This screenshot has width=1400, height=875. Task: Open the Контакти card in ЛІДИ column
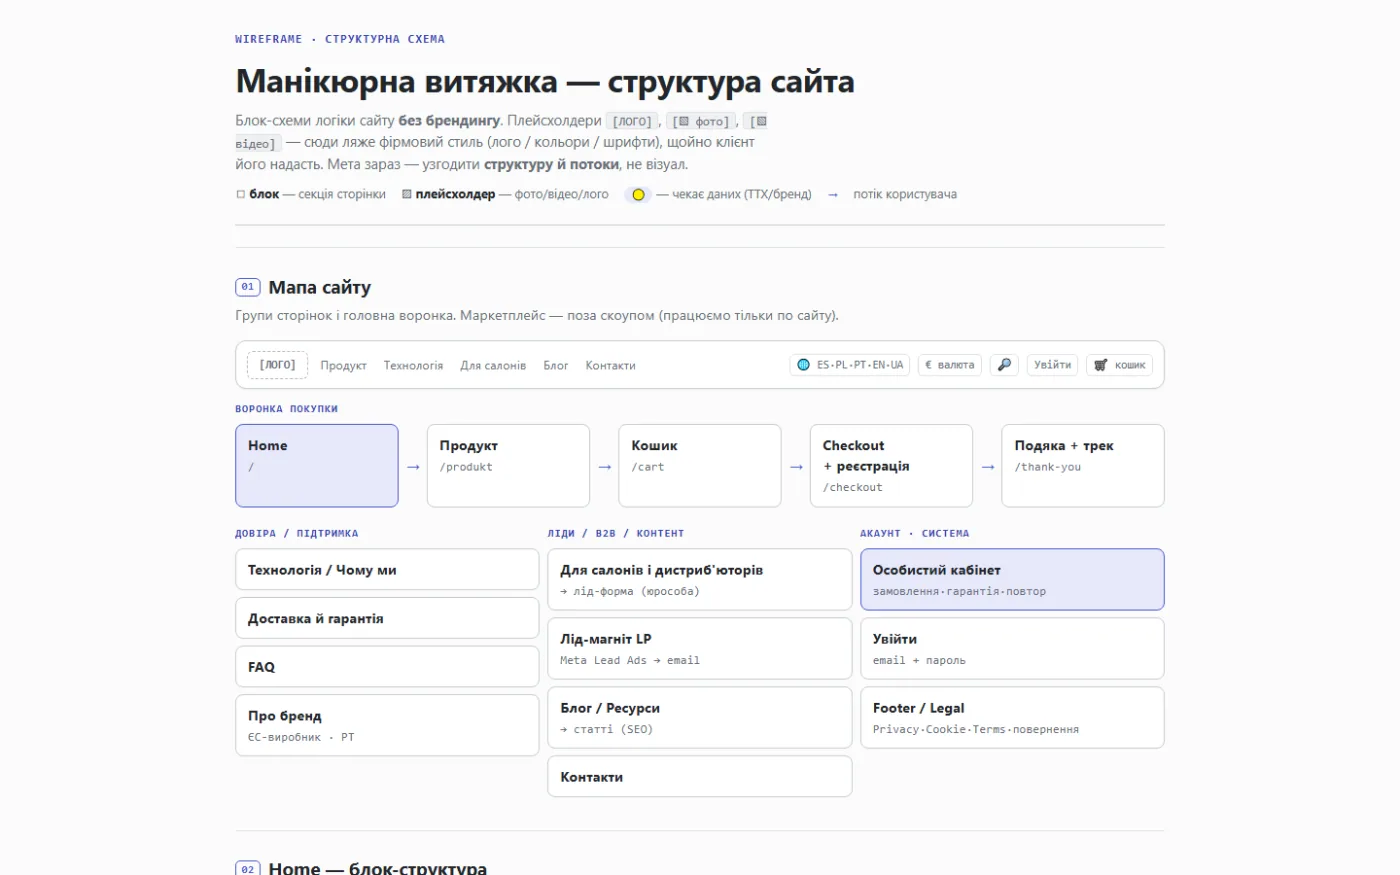(700, 777)
